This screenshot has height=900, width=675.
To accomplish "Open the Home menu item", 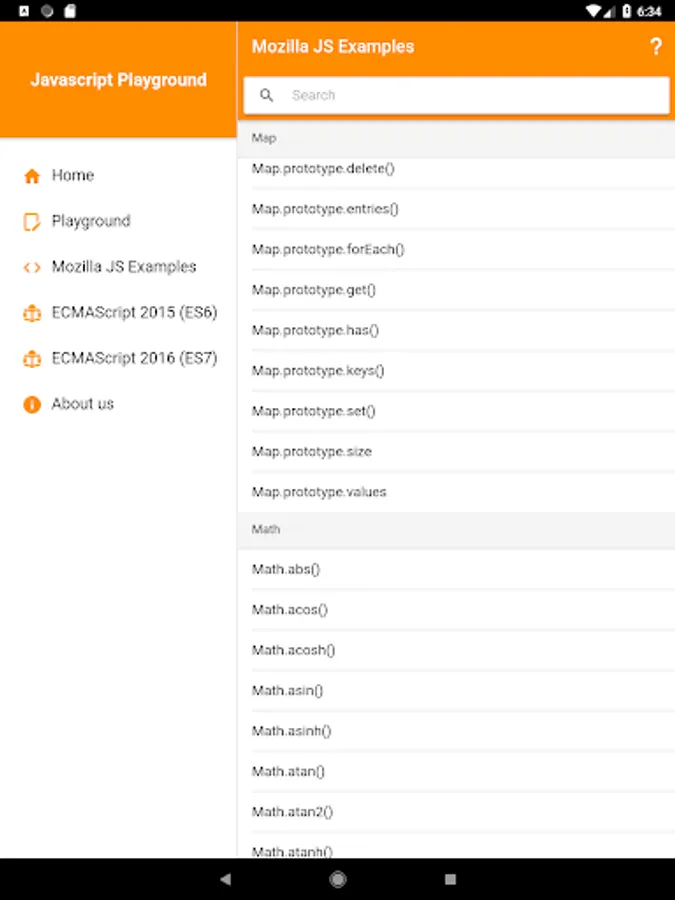I will [118, 176].
